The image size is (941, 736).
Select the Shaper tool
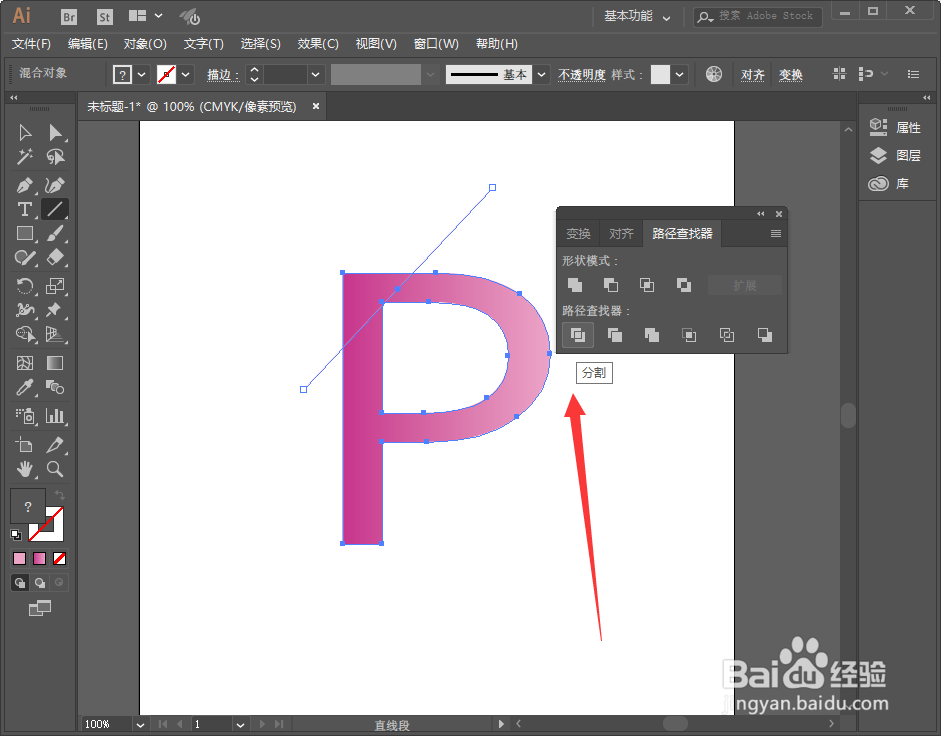coord(25,258)
